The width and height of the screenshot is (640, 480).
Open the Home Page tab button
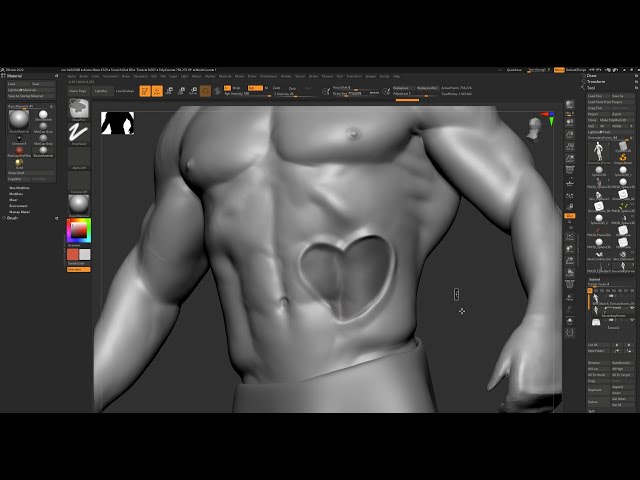point(78,91)
